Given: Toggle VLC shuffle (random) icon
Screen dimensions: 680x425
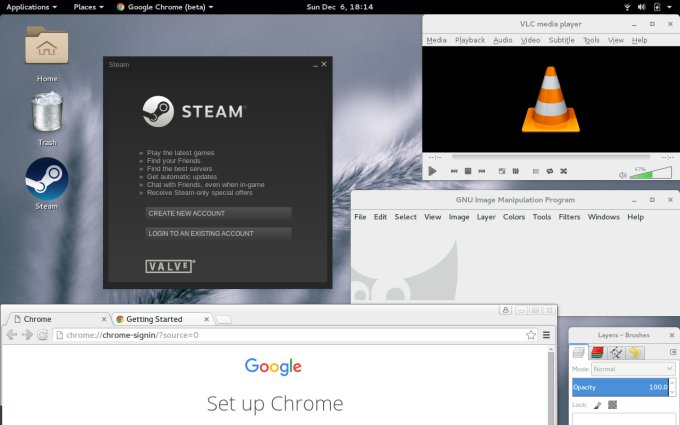Looking at the screenshot, I should [563, 171].
